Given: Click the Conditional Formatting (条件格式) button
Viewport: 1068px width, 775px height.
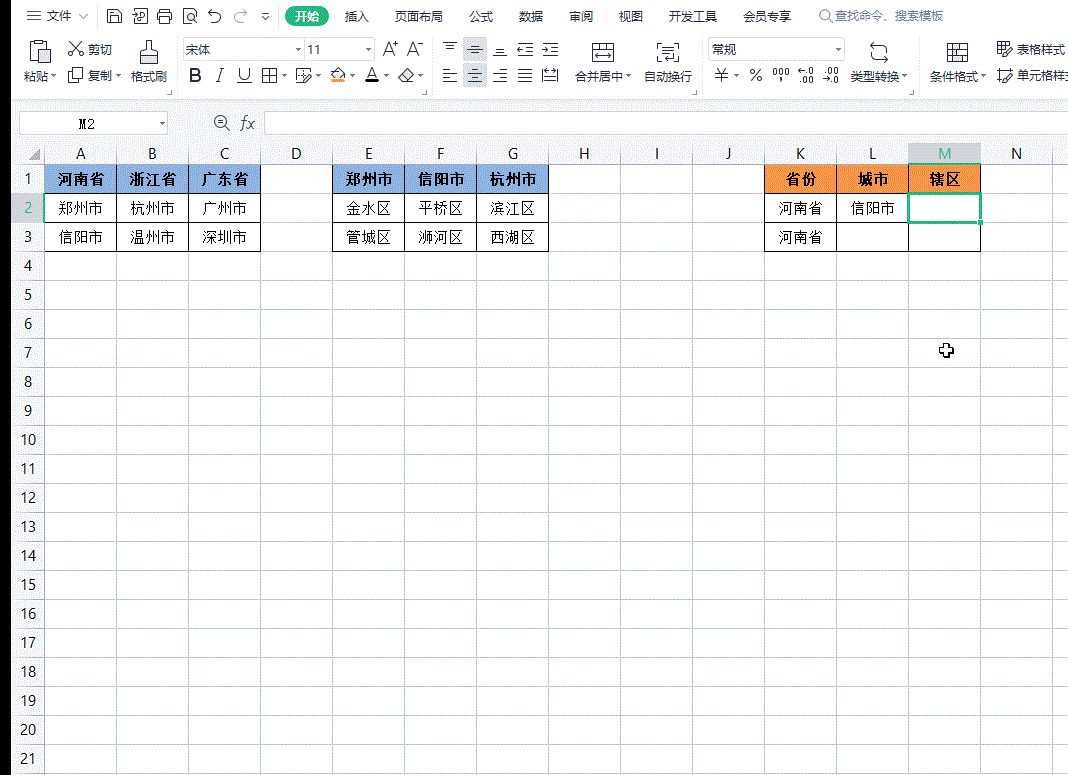Looking at the screenshot, I should click(957, 62).
